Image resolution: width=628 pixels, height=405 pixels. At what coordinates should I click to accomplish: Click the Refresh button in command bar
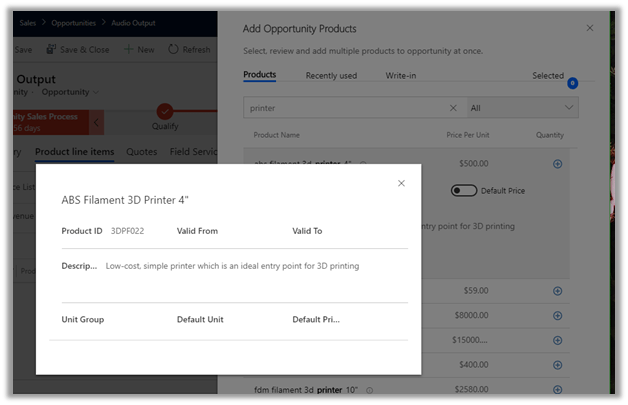(189, 49)
